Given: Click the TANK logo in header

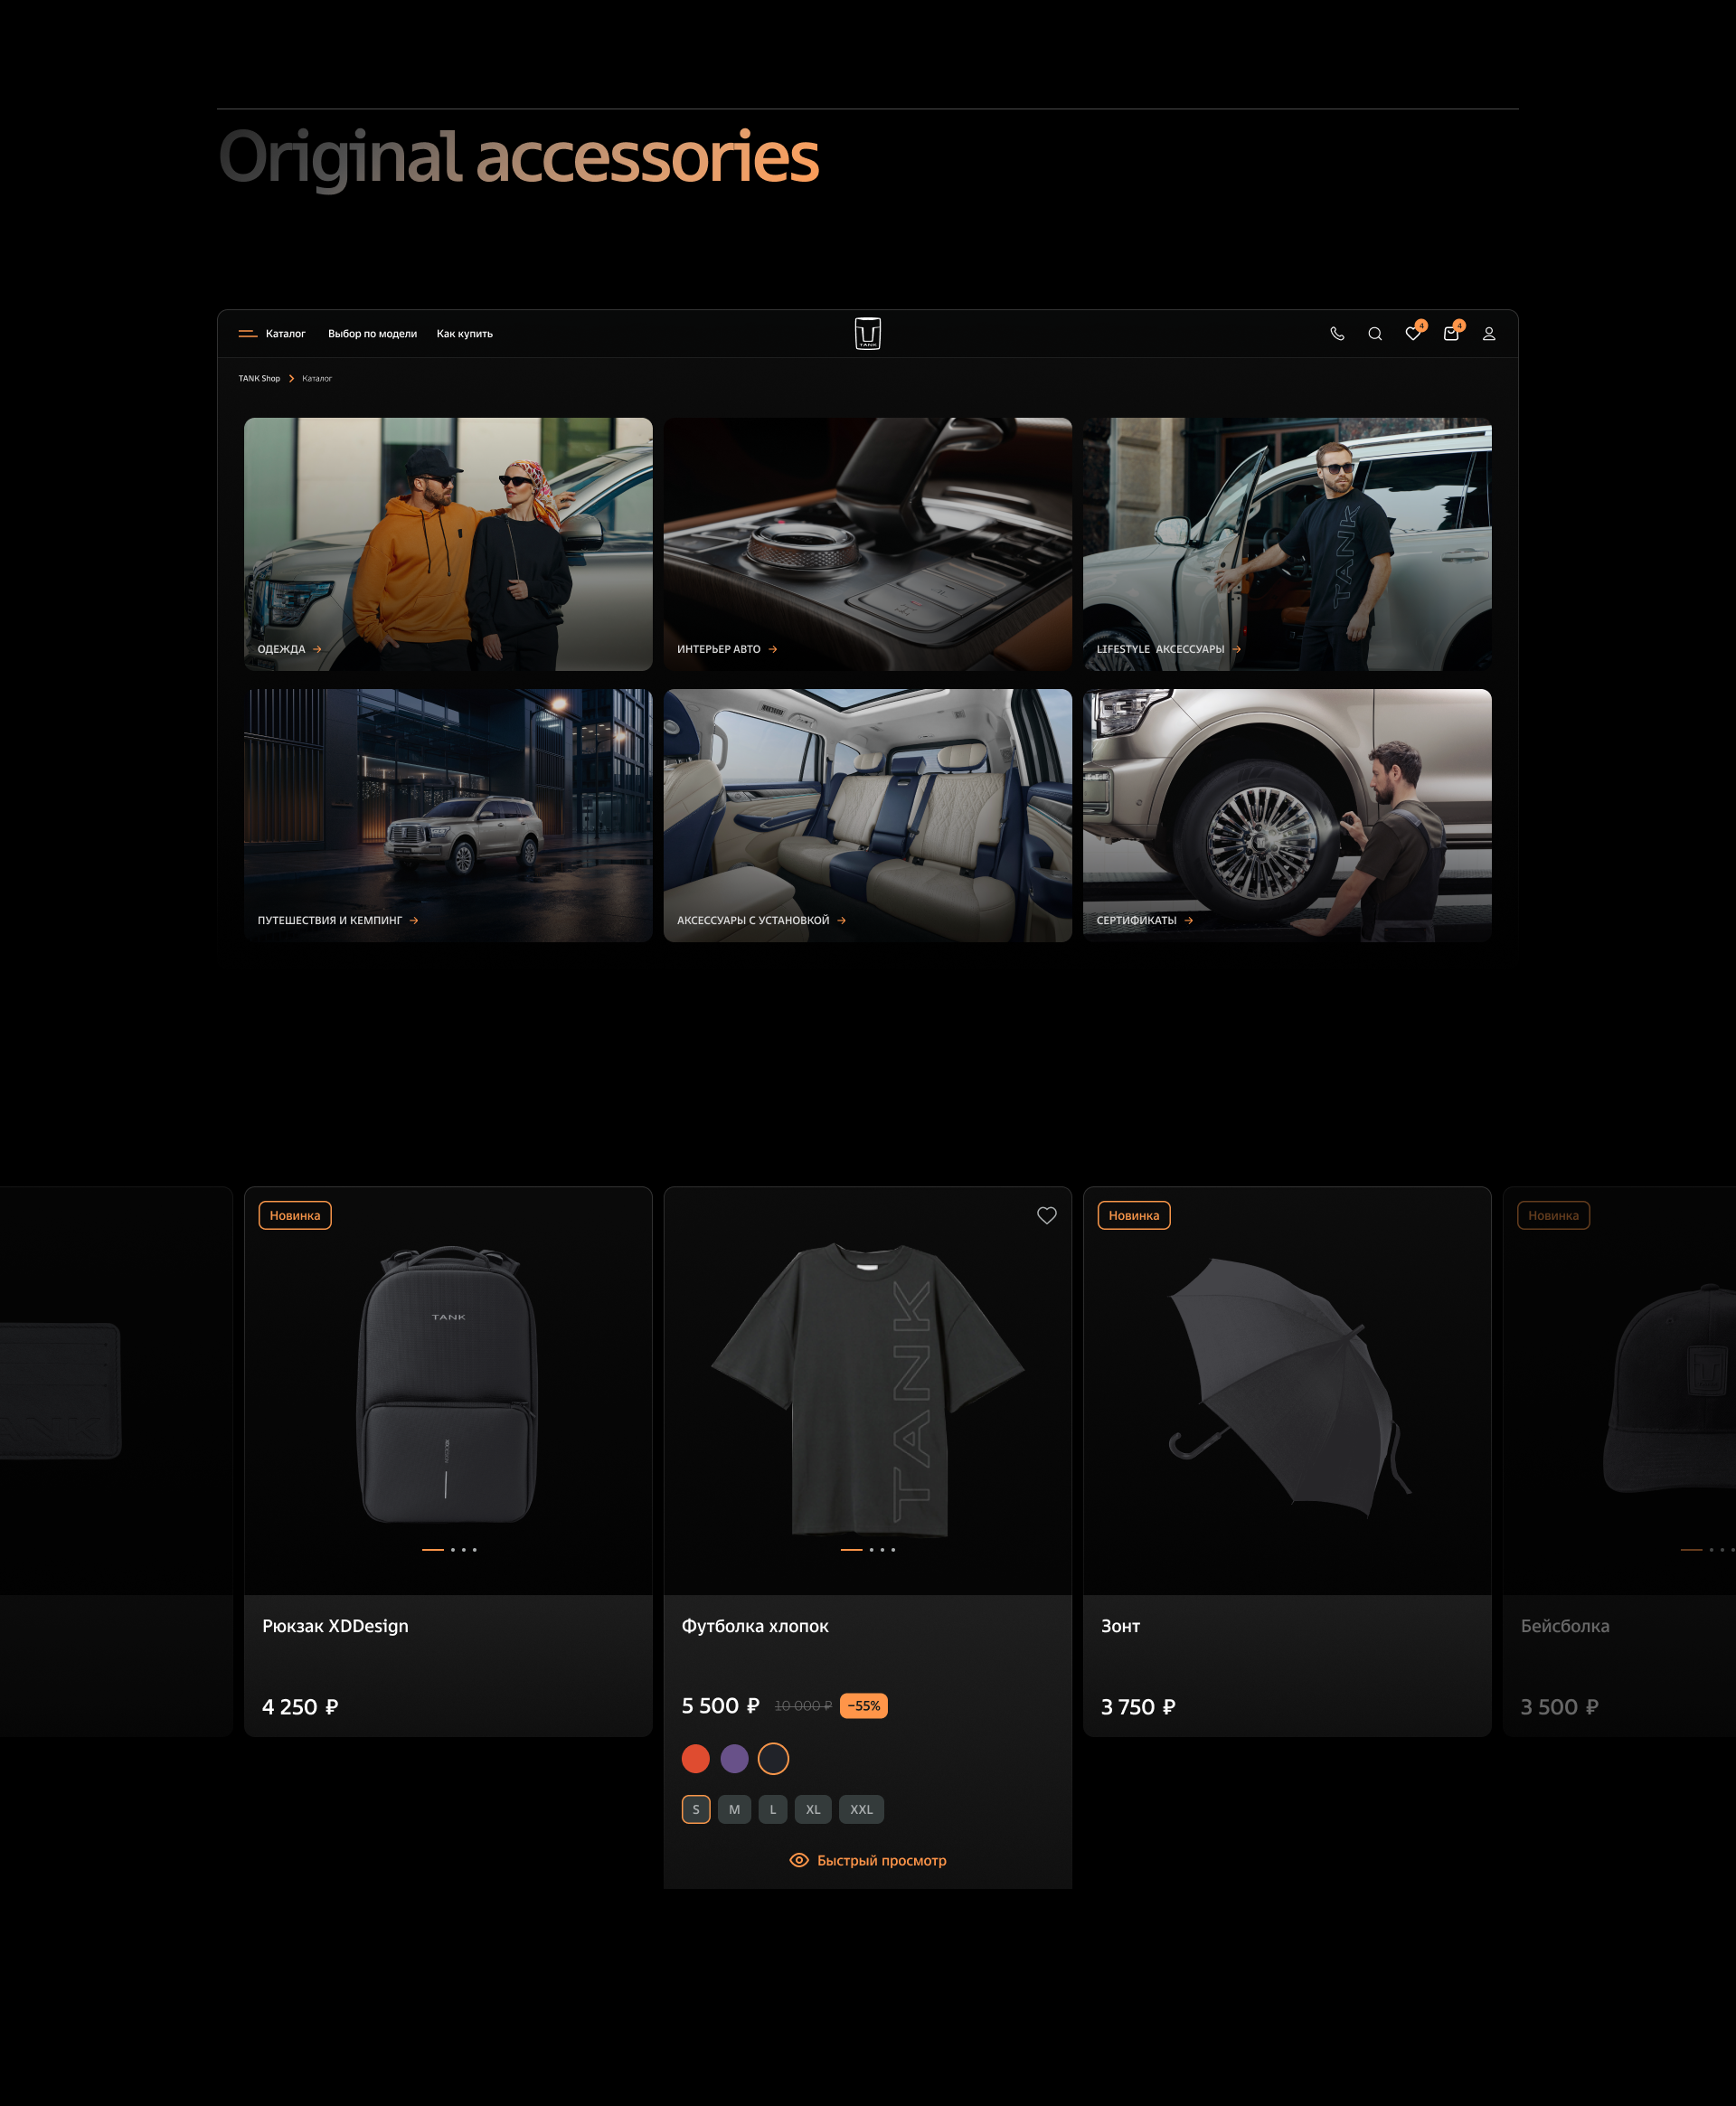Looking at the screenshot, I should point(868,333).
